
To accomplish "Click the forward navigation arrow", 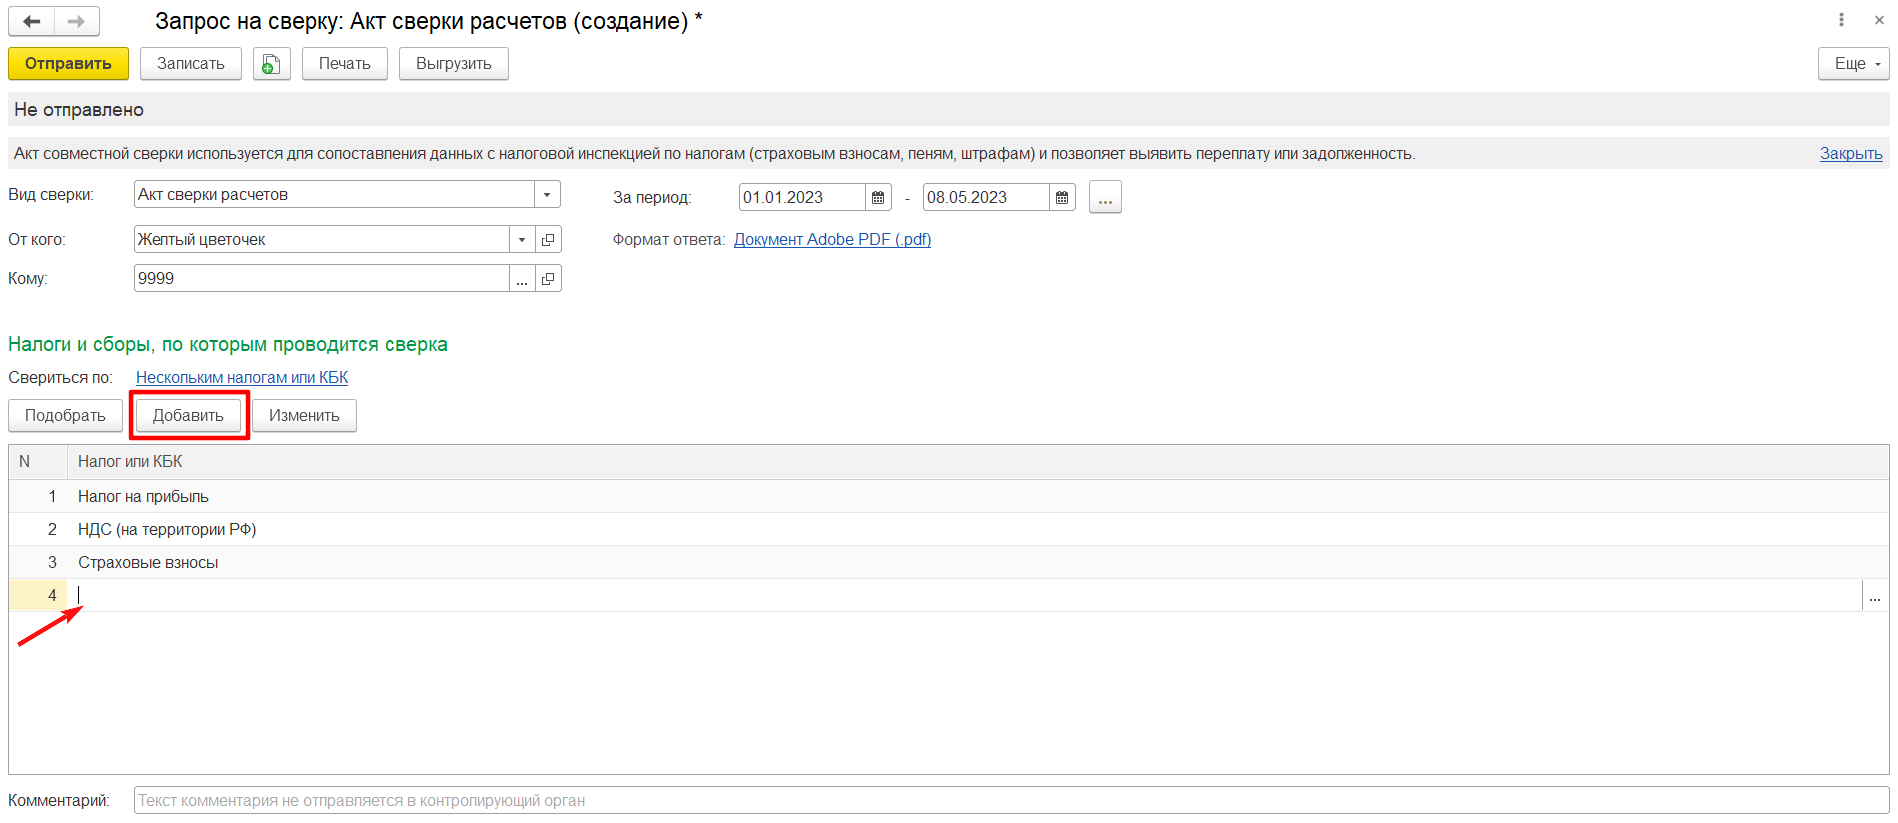I will (x=77, y=21).
